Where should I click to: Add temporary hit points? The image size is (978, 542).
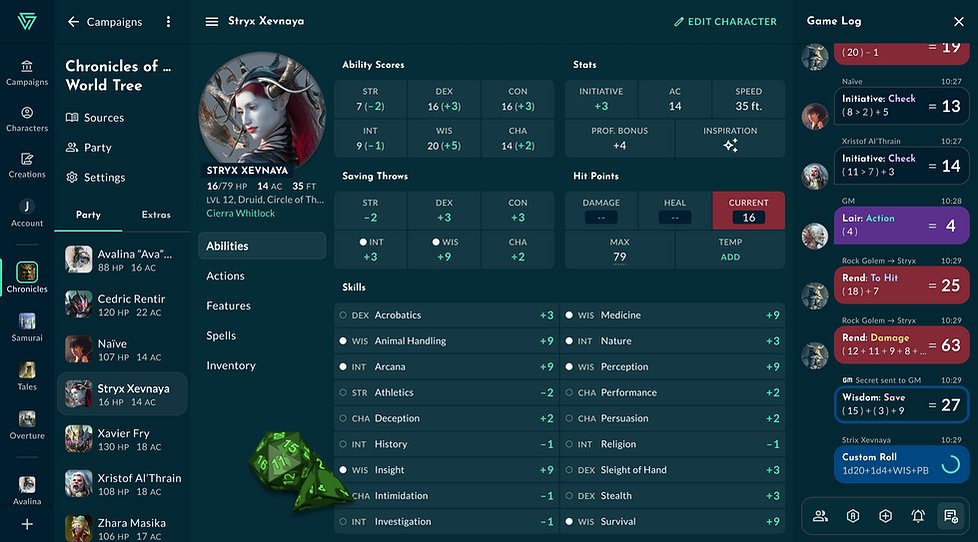pos(730,257)
